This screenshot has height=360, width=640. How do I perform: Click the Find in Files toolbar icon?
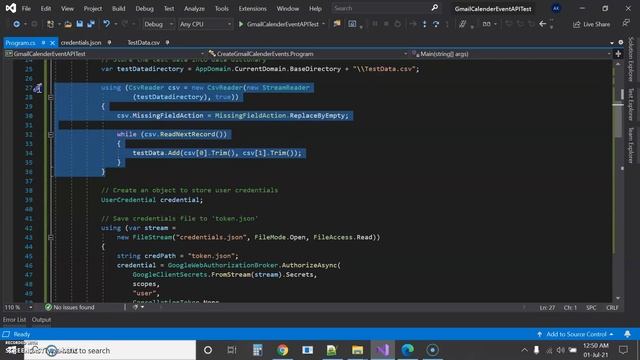tap(337, 24)
